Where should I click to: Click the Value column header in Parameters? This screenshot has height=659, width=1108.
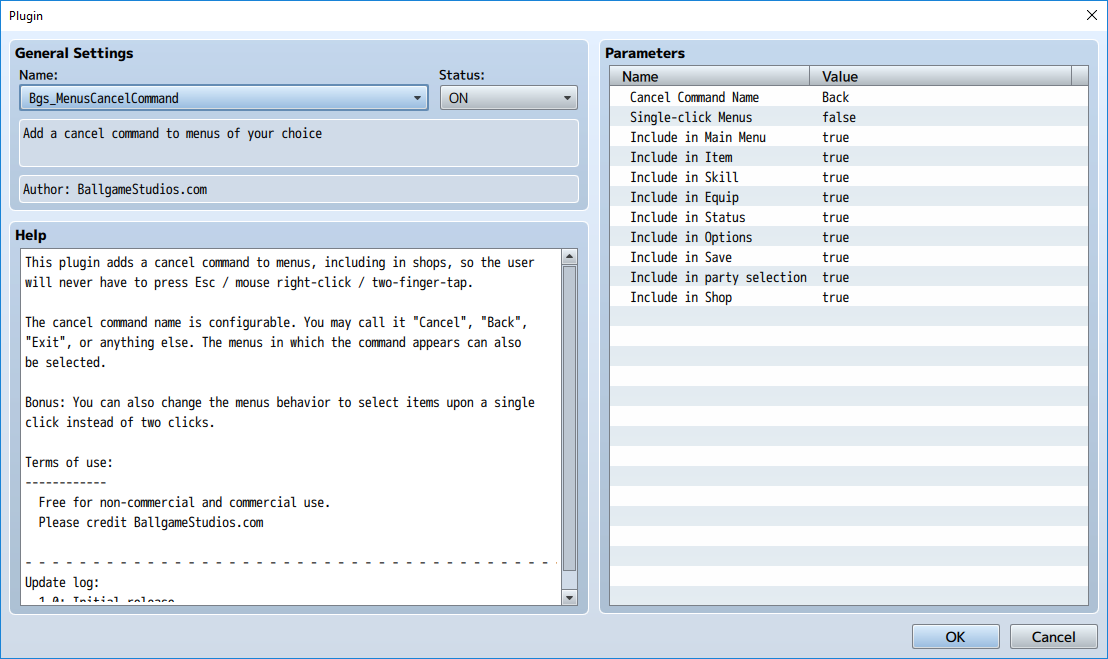941,76
